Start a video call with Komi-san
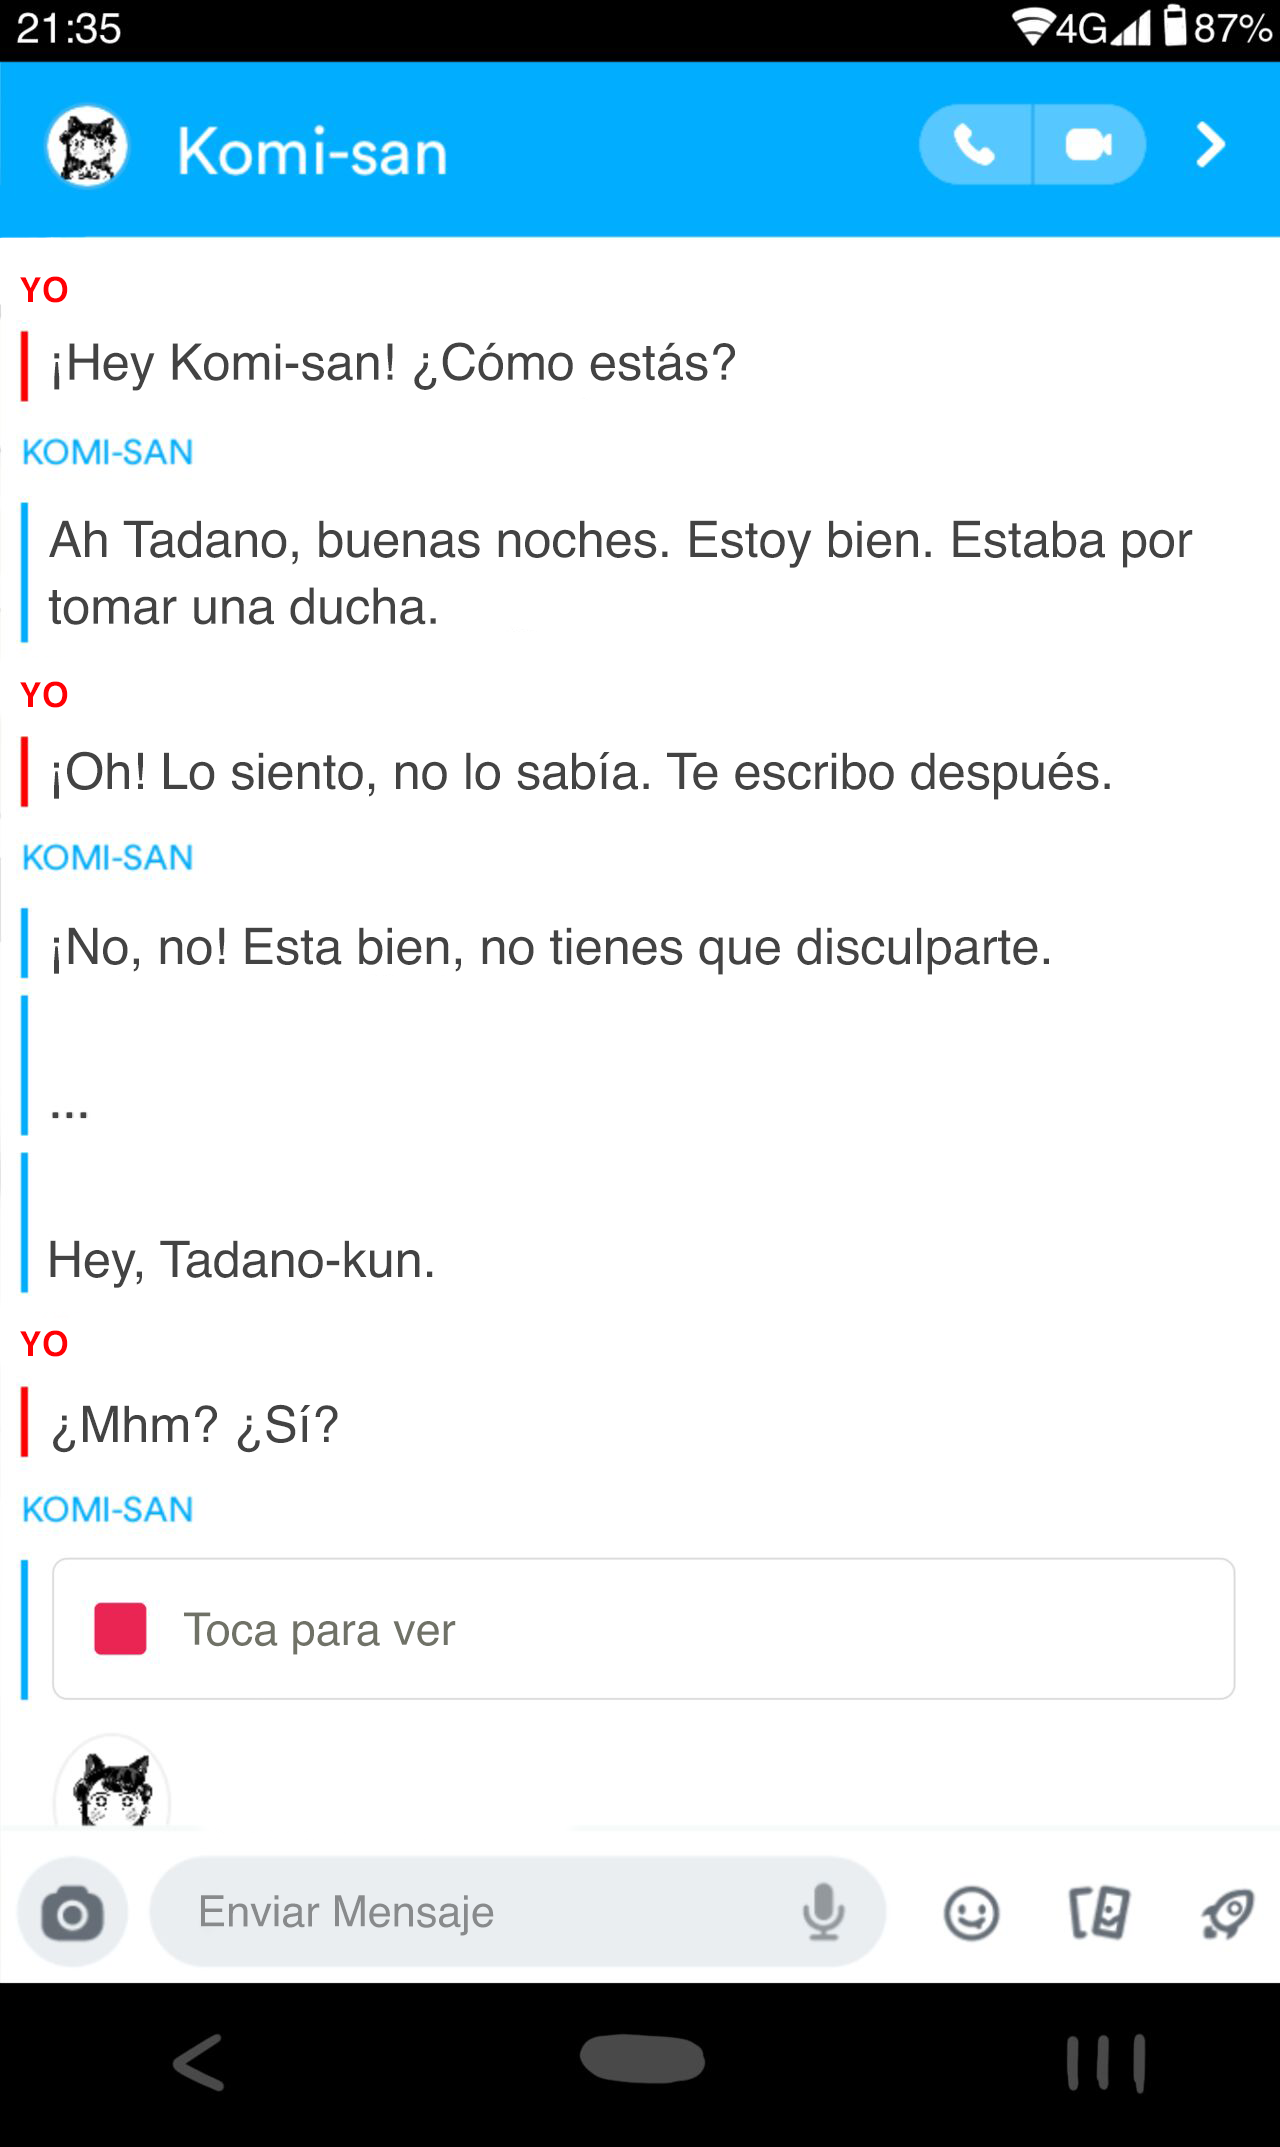 [x=1088, y=145]
